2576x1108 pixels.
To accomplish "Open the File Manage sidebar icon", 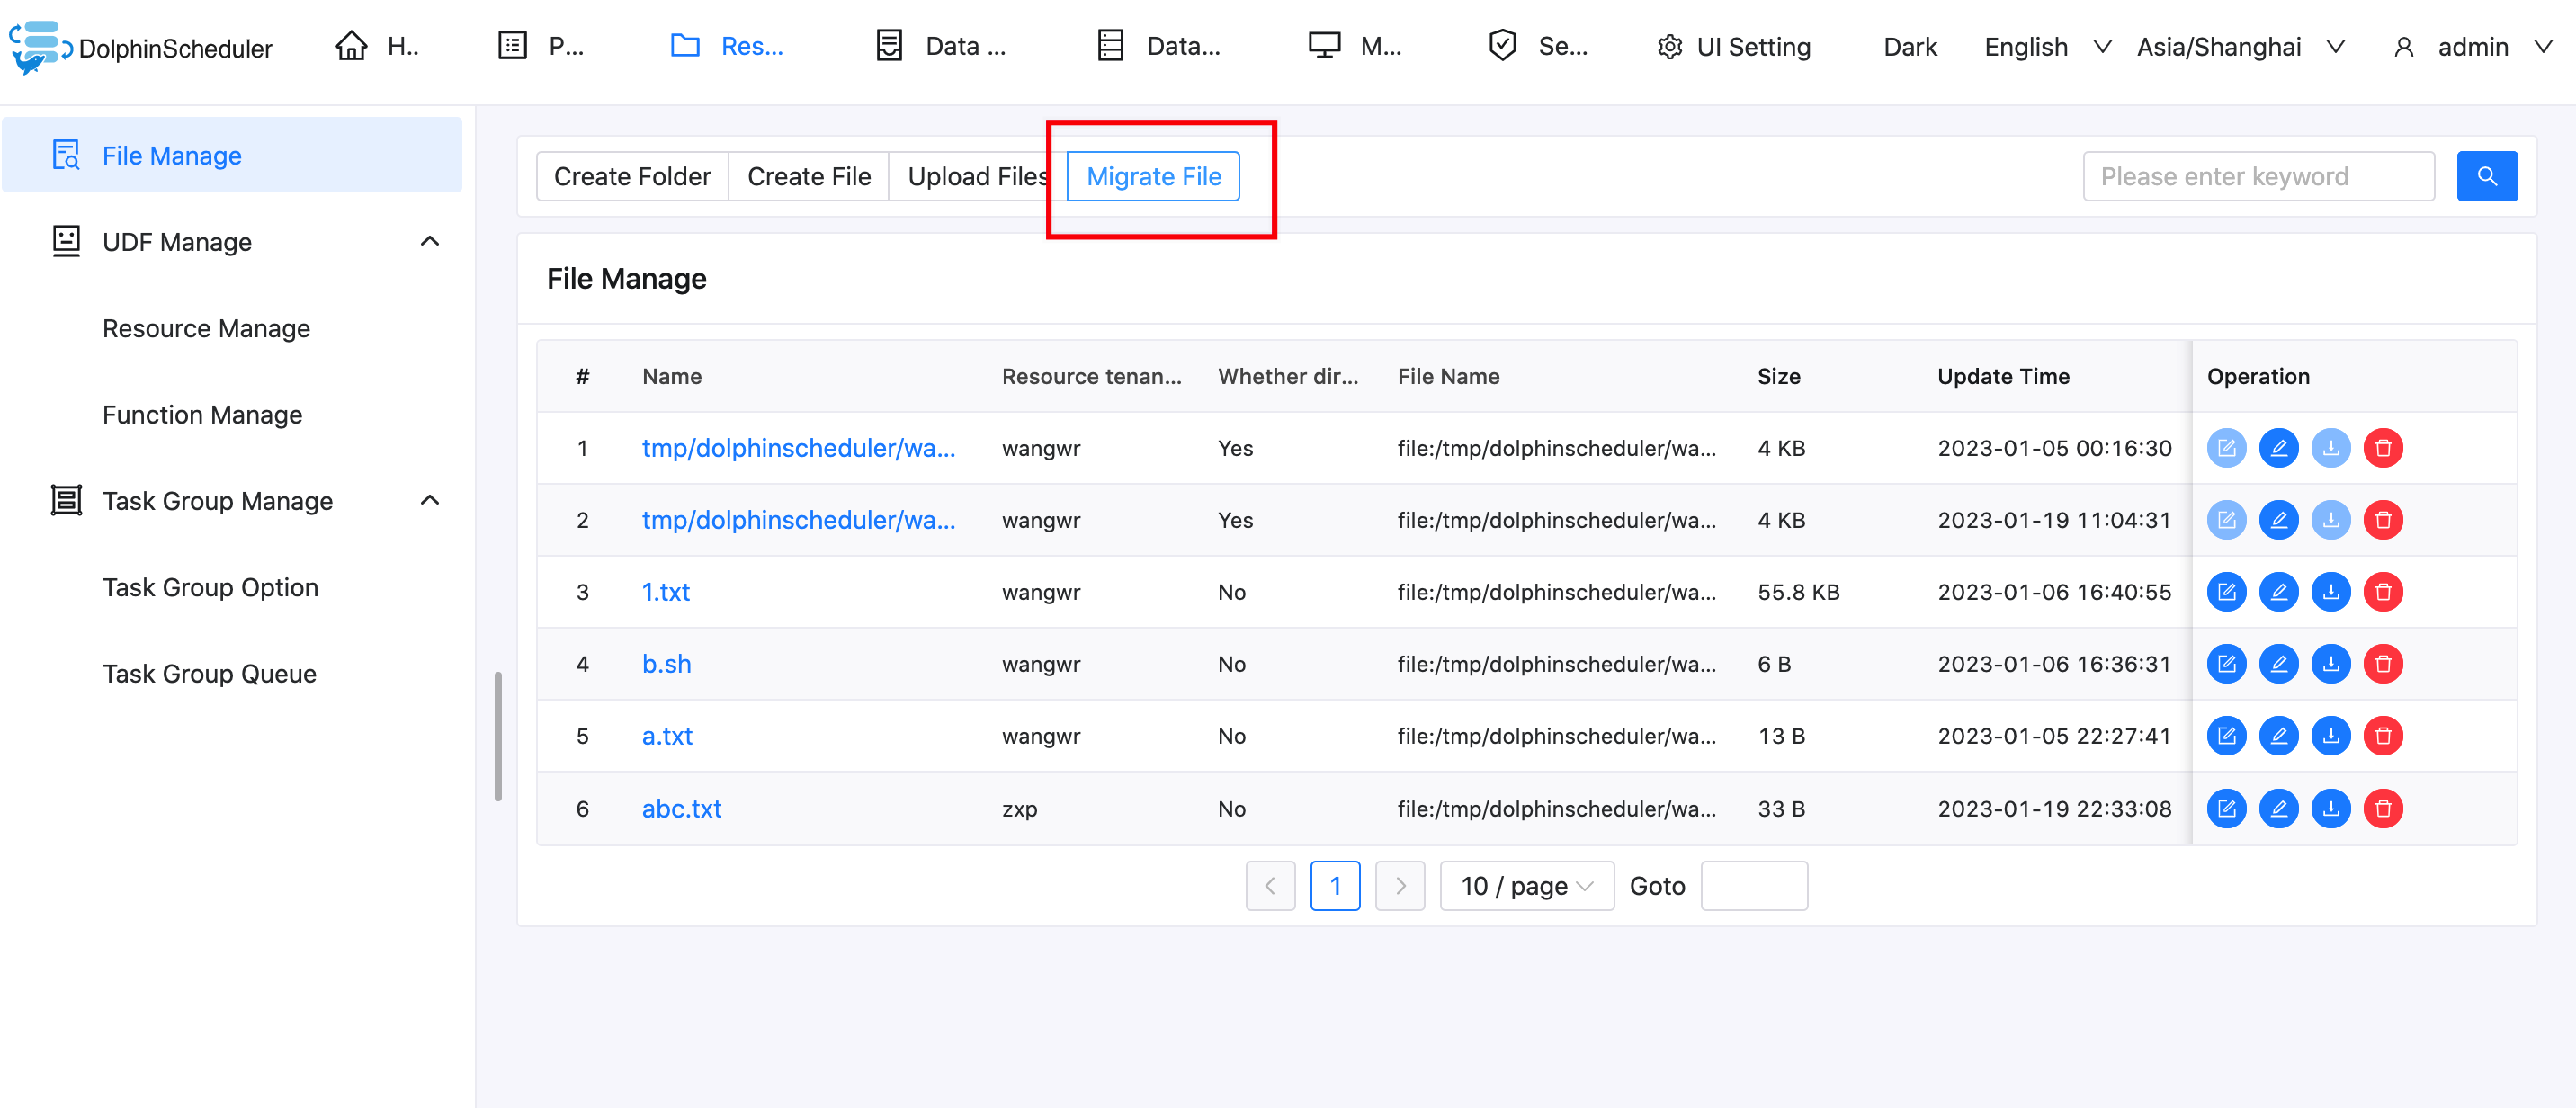I will [65, 155].
